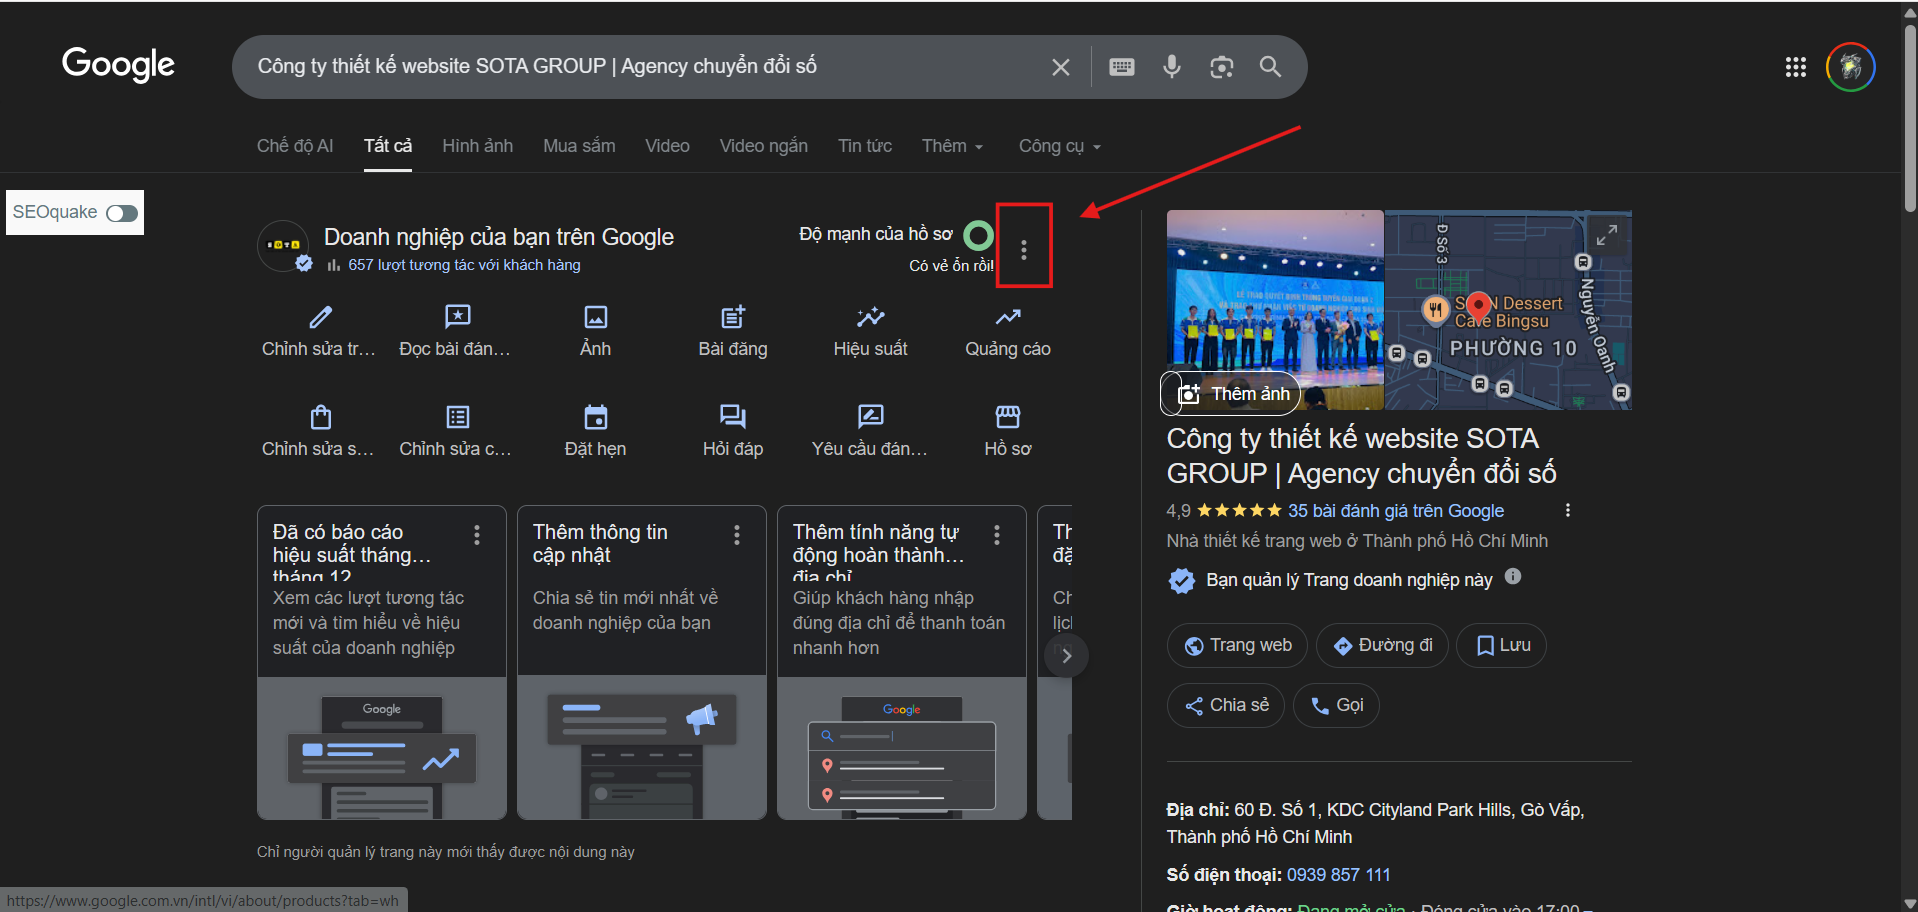This screenshot has height=912, width=1918.
Task: Click the Thêm ảnh add photo button
Action: [1230, 393]
